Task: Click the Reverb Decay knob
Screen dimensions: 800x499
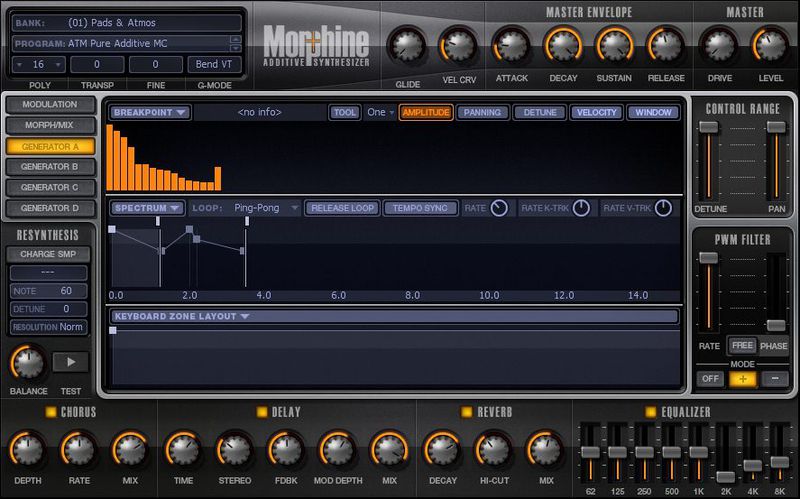Action: tap(441, 449)
